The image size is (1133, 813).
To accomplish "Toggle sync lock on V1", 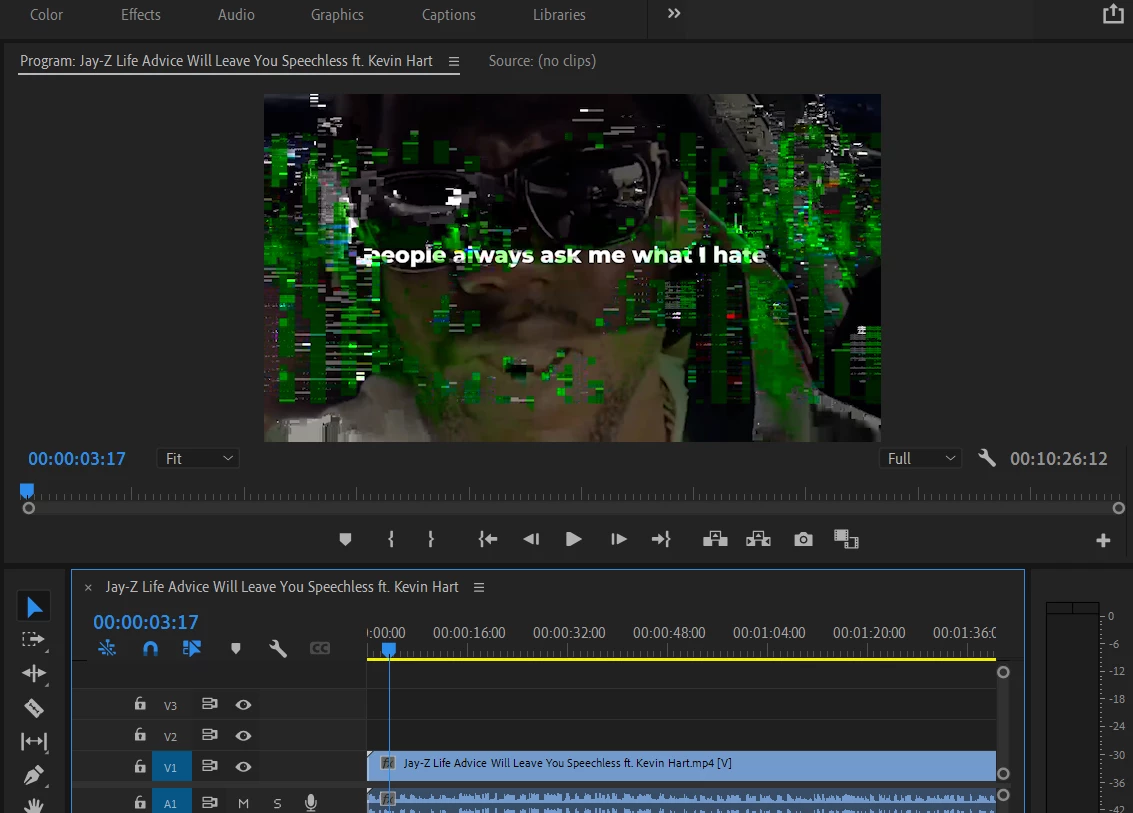I will (x=210, y=766).
